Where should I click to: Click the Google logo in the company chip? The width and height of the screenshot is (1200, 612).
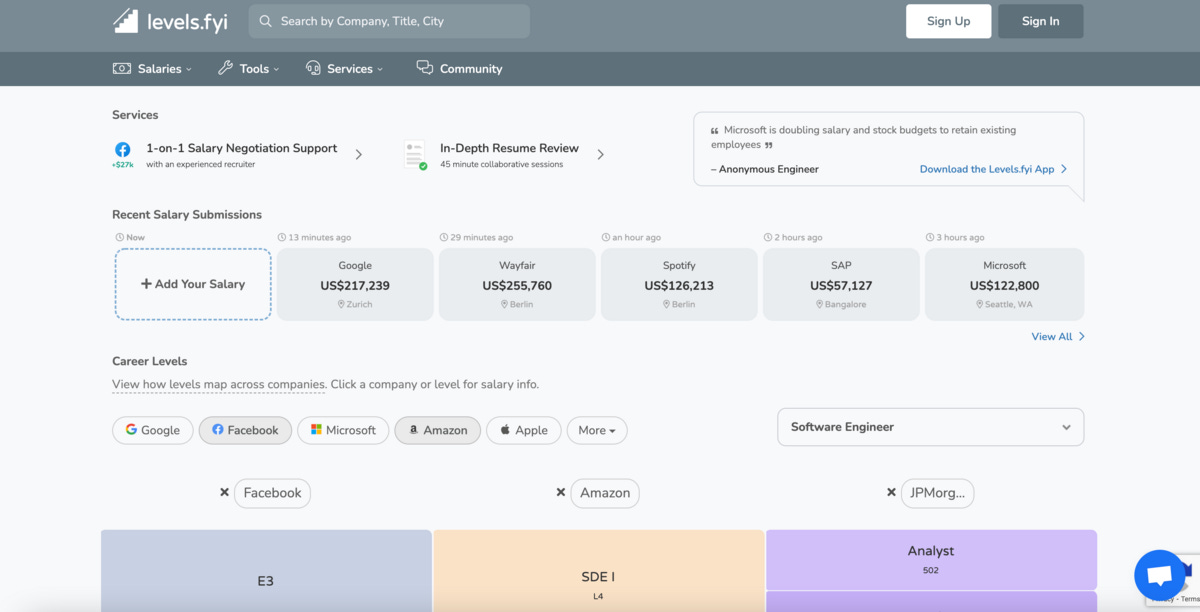coord(131,430)
